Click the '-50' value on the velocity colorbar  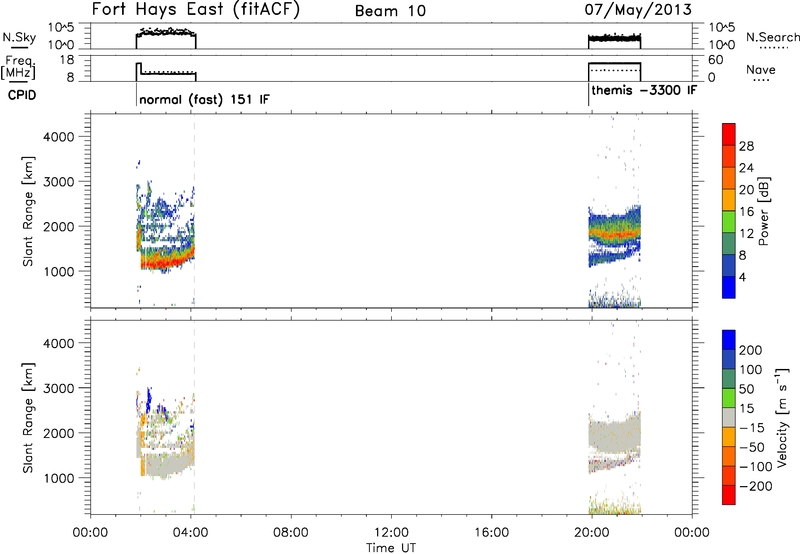[x=752, y=447]
